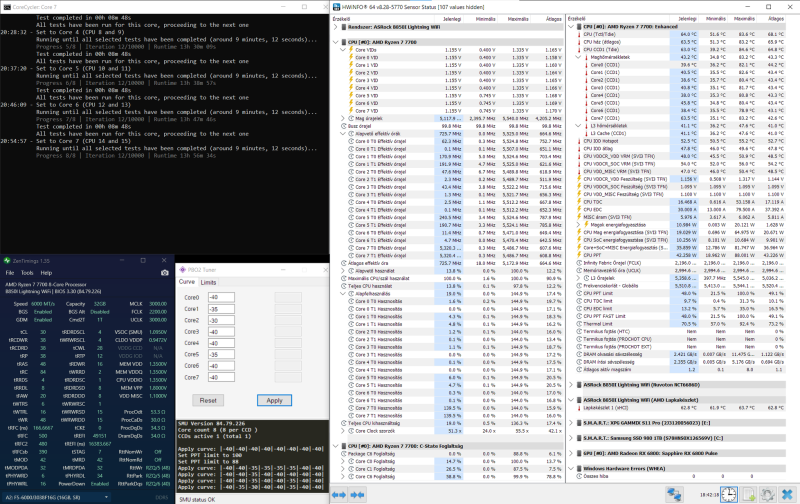Click the lightning icon beside Core 0 VID
This screenshot has height=504, width=800.
tap(351, 58)
